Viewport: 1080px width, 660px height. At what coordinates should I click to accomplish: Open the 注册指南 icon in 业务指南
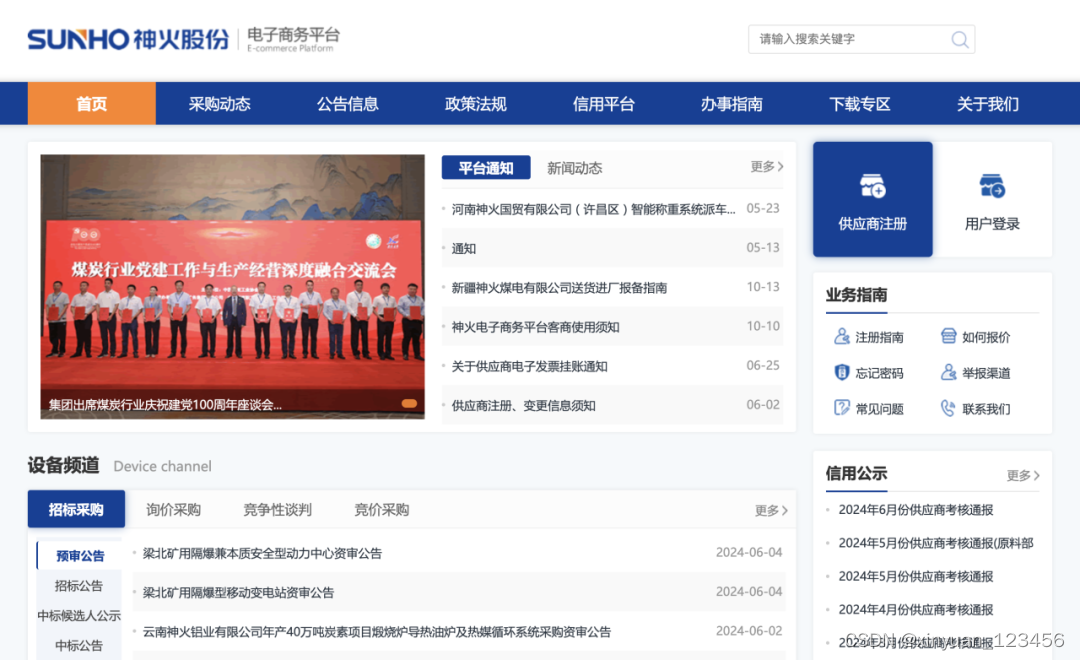pyautogui.click(x=842, y=337)
